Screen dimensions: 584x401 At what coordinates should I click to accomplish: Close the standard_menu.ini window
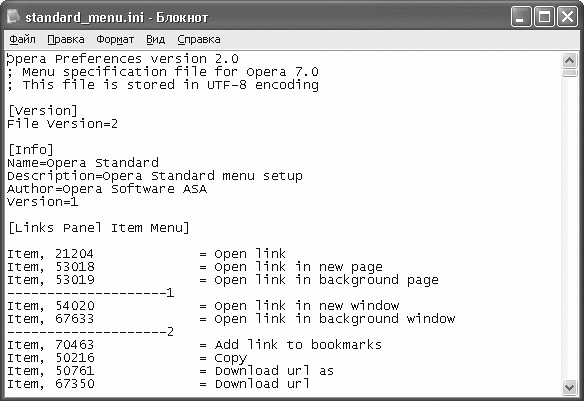pyautogui.click(x=567, y=17)
